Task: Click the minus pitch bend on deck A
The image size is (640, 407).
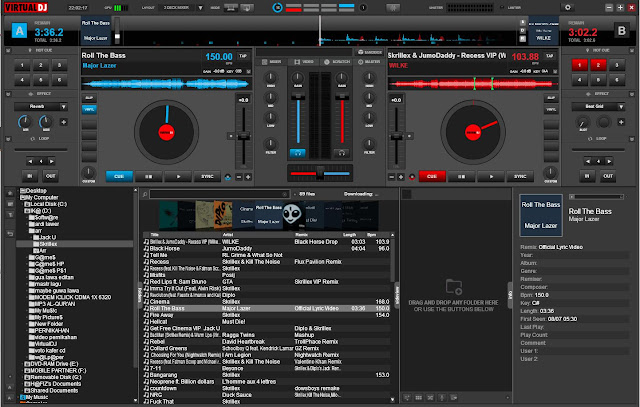Action: (x=239, y=177)
